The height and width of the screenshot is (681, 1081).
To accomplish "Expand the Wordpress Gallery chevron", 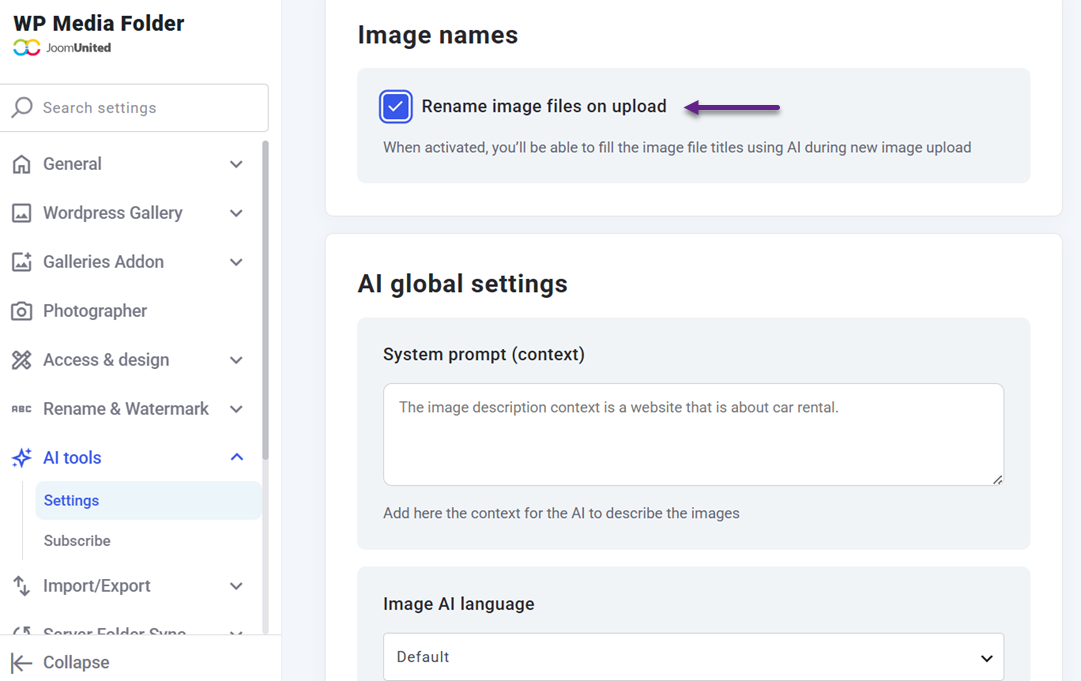I will click(x=236, y=213).
